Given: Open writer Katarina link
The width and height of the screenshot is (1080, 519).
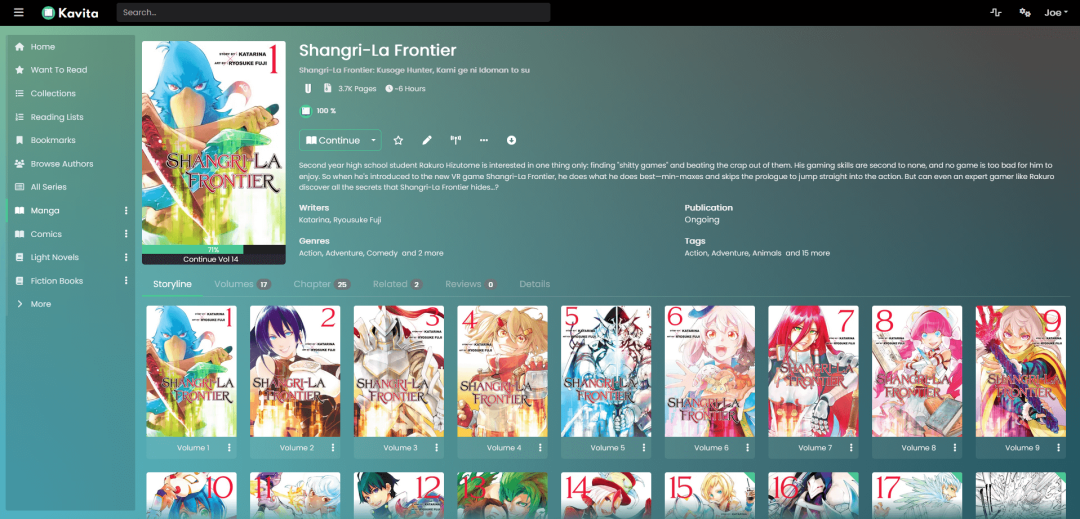Looking at the screenshot, I should pyautogui.click(x=314, y=220).
